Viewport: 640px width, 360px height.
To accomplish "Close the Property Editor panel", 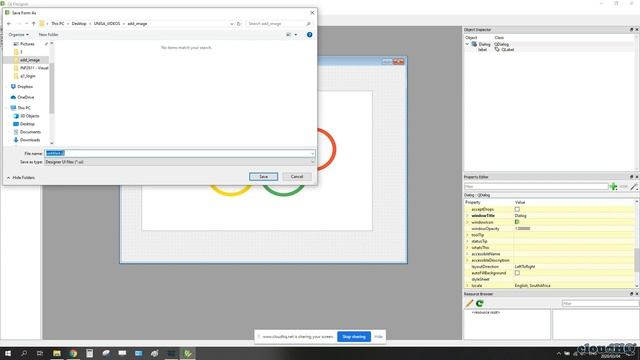I will click(637, 177).
